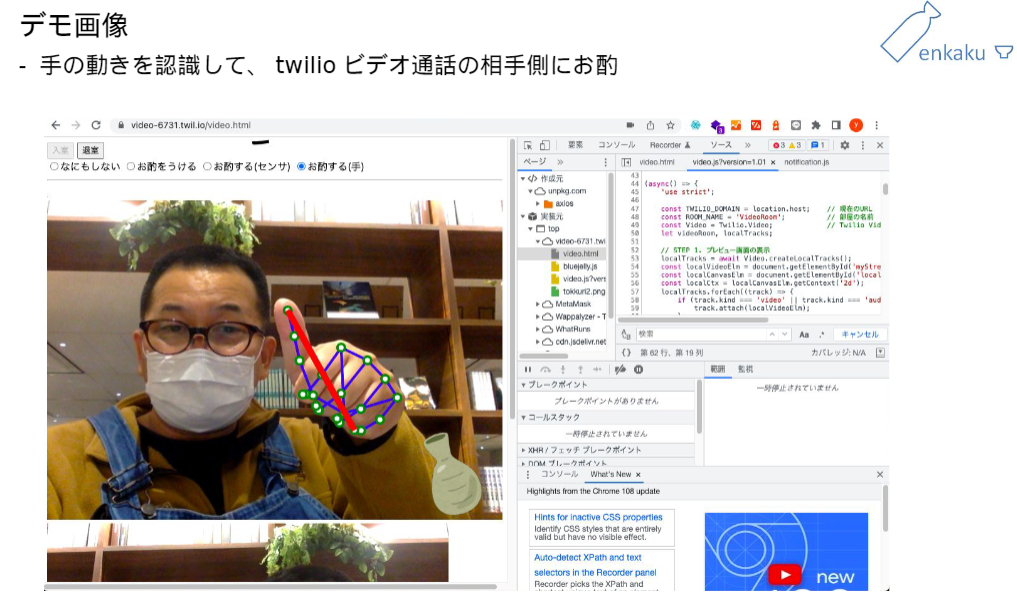1017x609 pixels.
Task: Bookmark the page with the star icon
Action: pyautogui.click(x=670, y=125)
